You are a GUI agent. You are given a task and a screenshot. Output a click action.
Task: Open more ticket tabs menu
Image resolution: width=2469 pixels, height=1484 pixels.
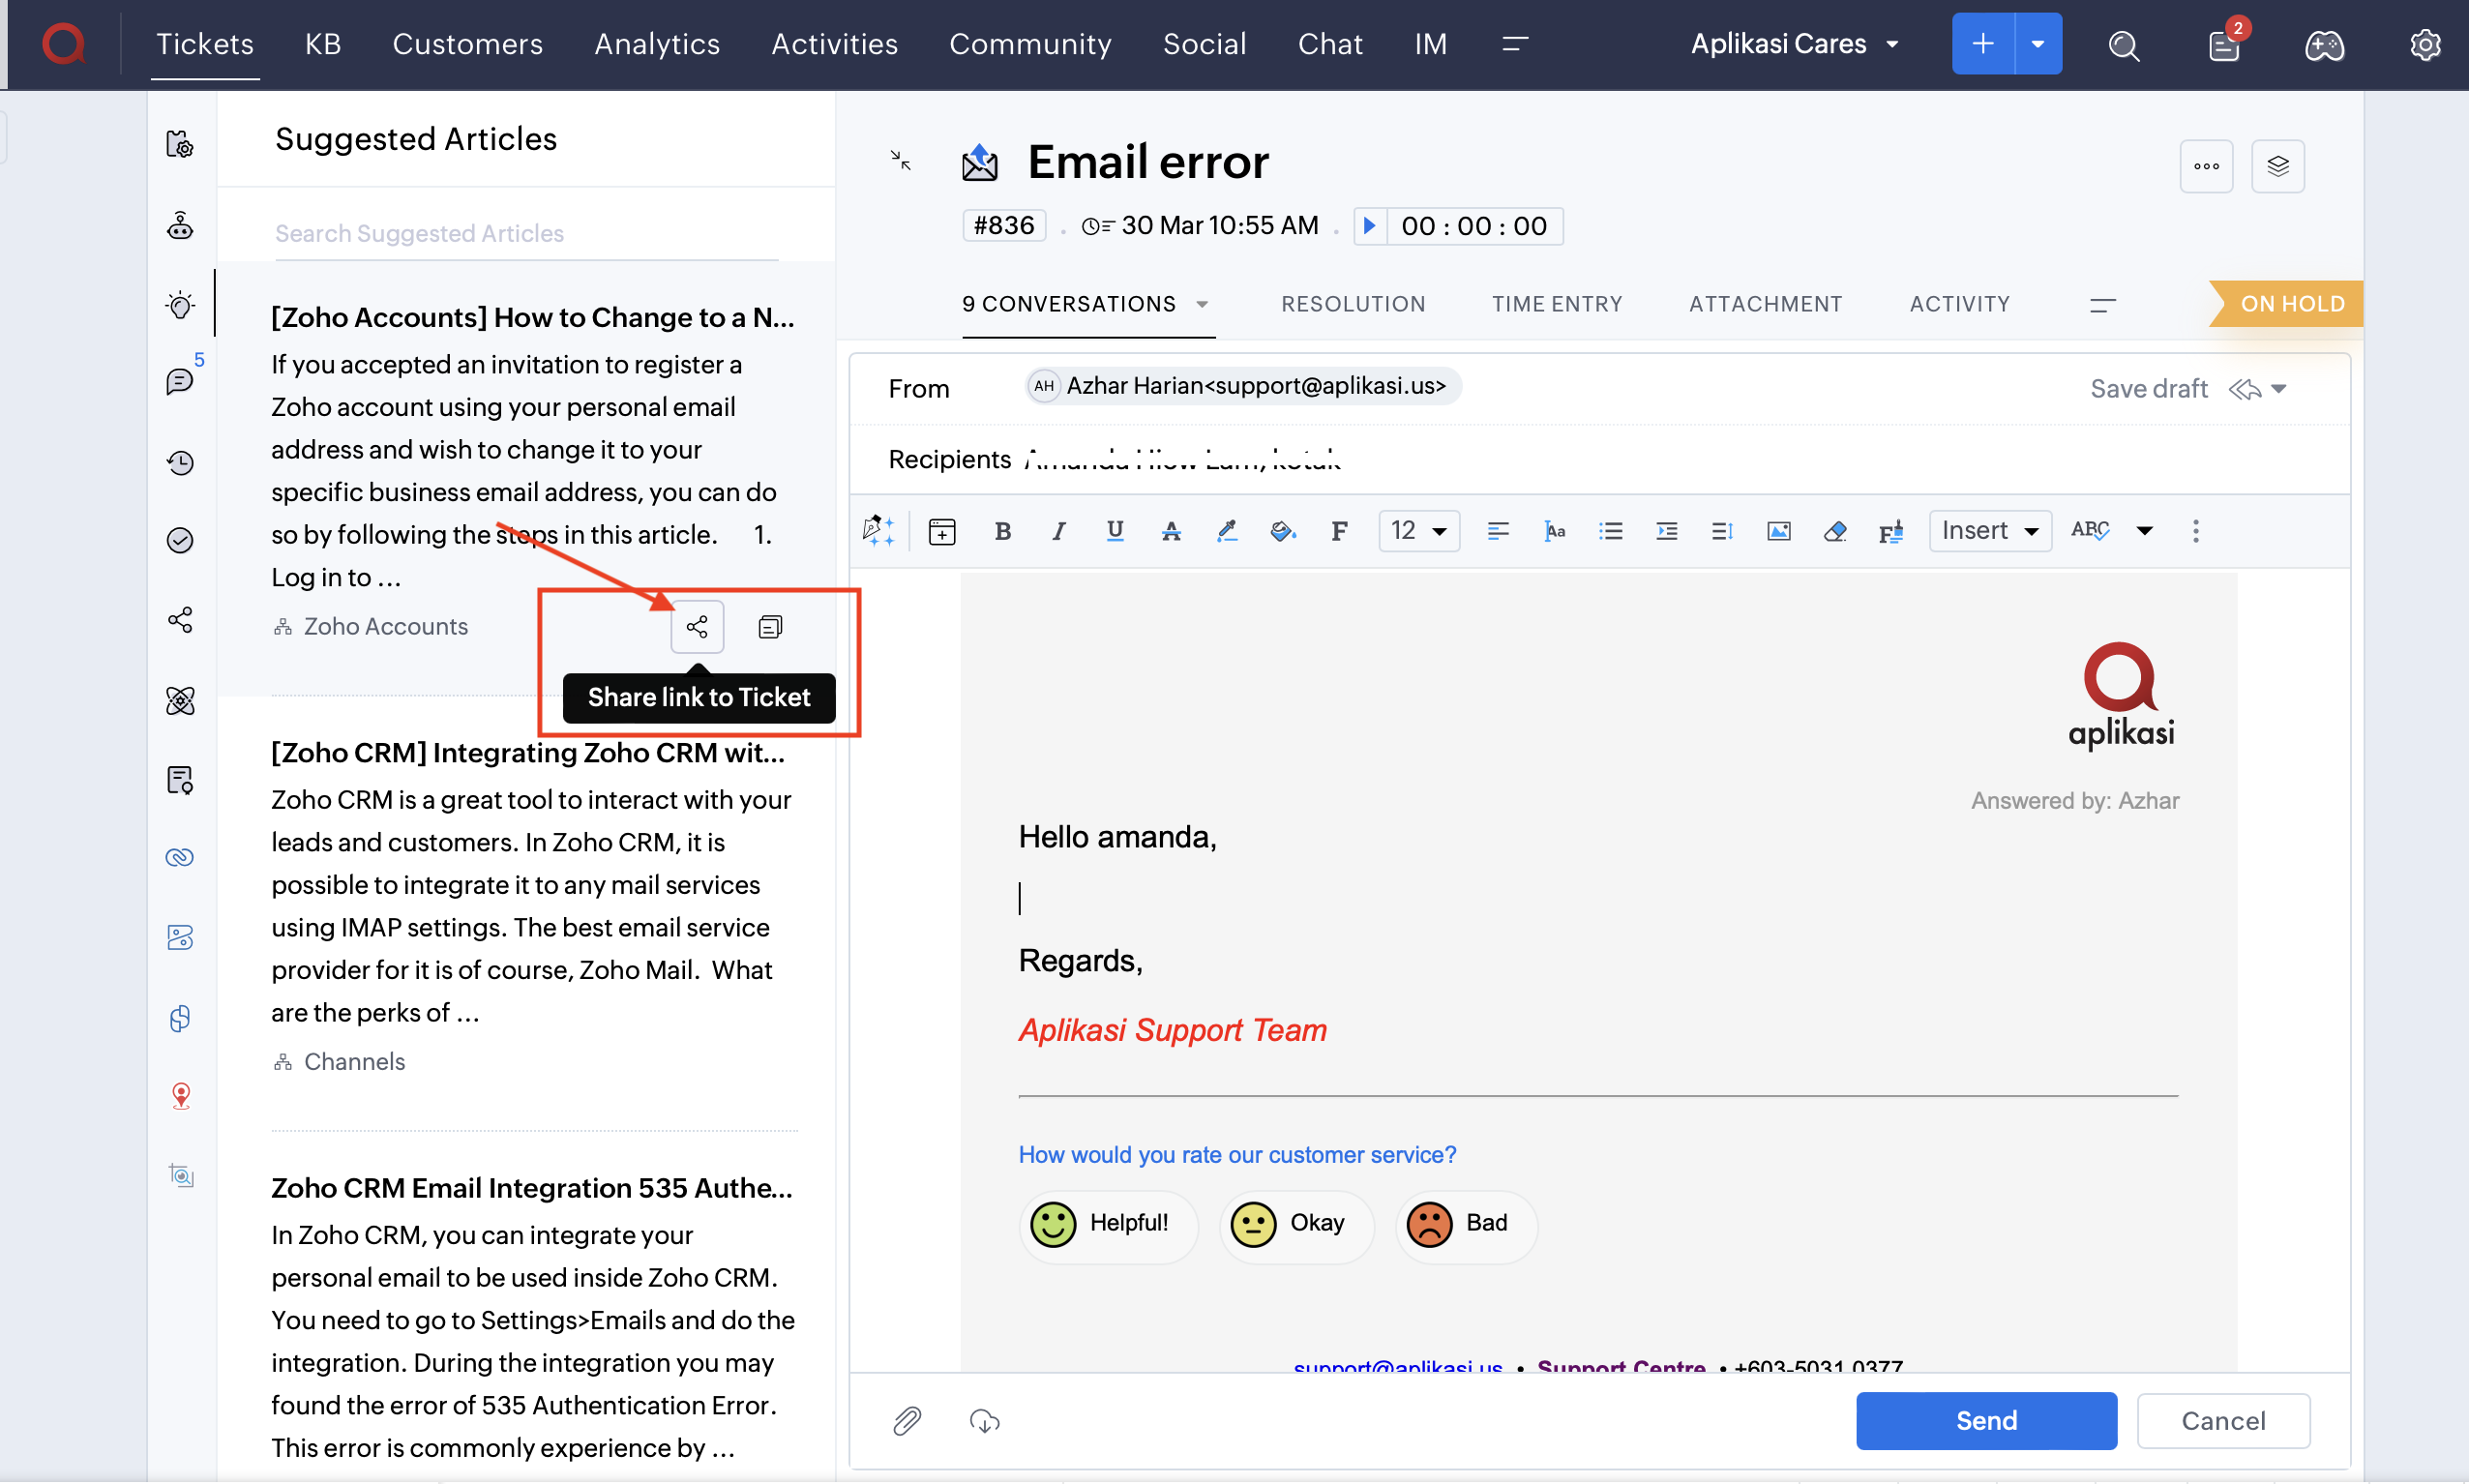tap(2101, 305)
